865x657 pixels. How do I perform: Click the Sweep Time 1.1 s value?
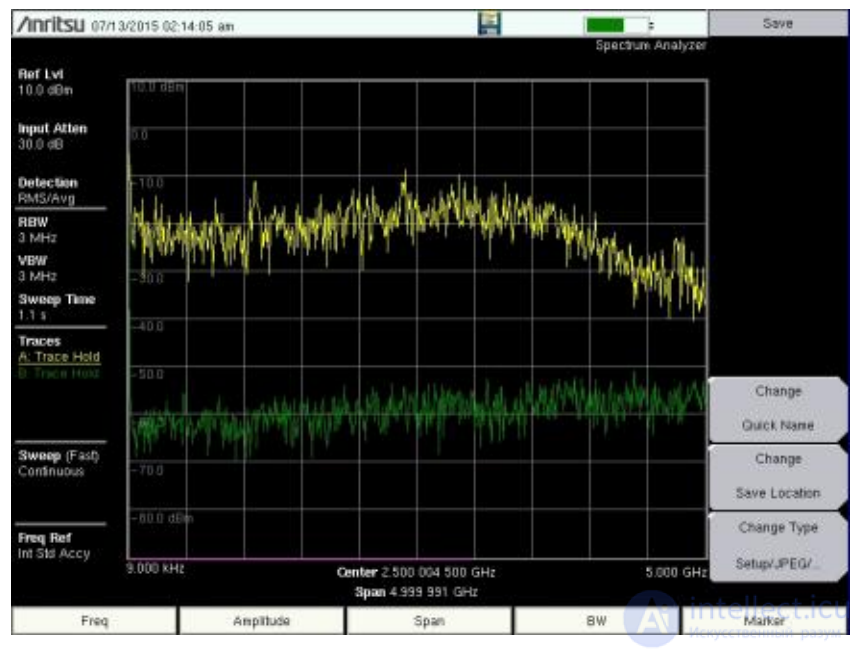tap(32, 316)
